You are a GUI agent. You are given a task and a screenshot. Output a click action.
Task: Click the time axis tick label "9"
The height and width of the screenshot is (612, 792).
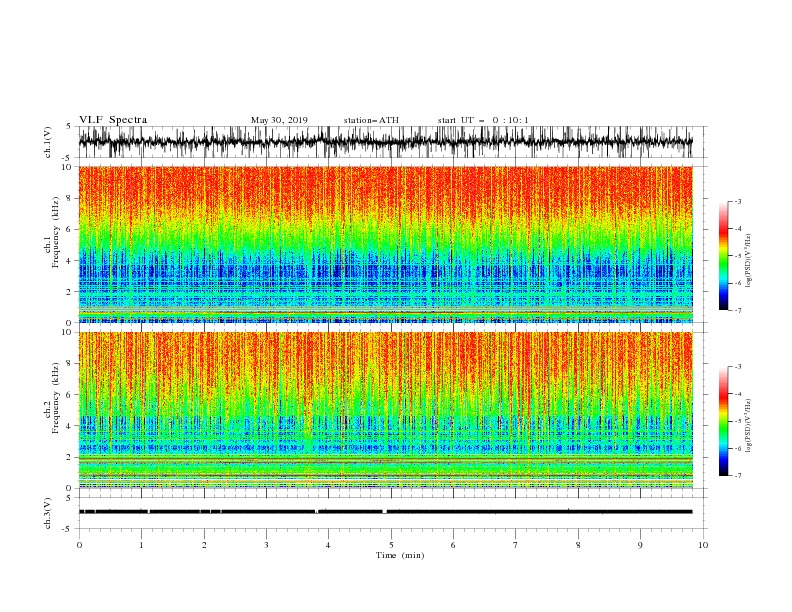(x=640, y=545)
